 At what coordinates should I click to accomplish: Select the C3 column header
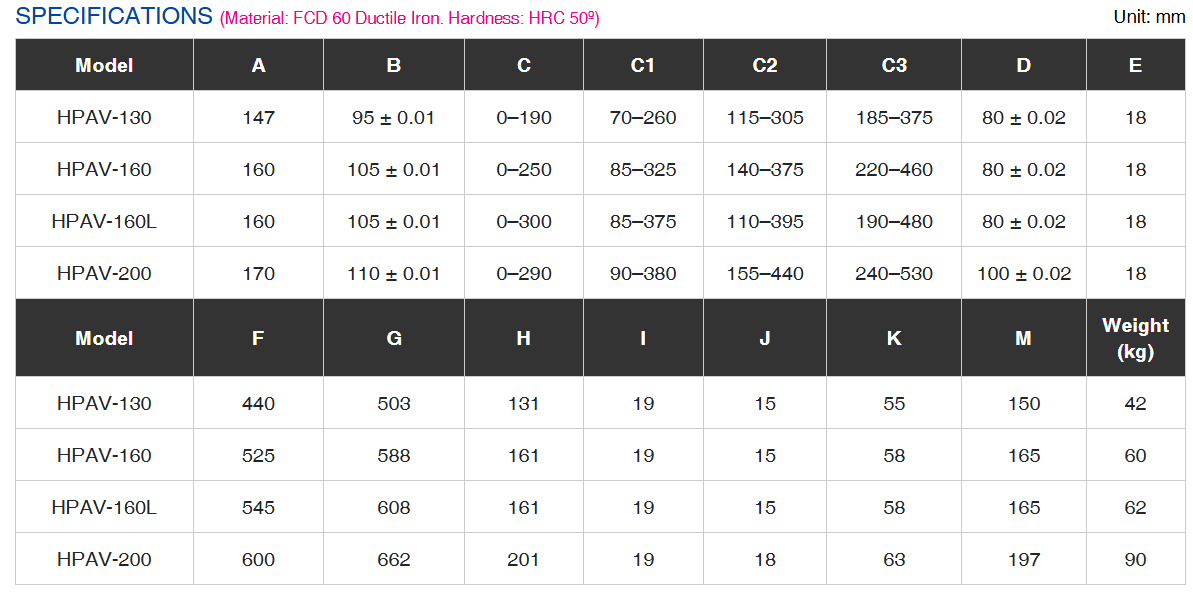894,65
